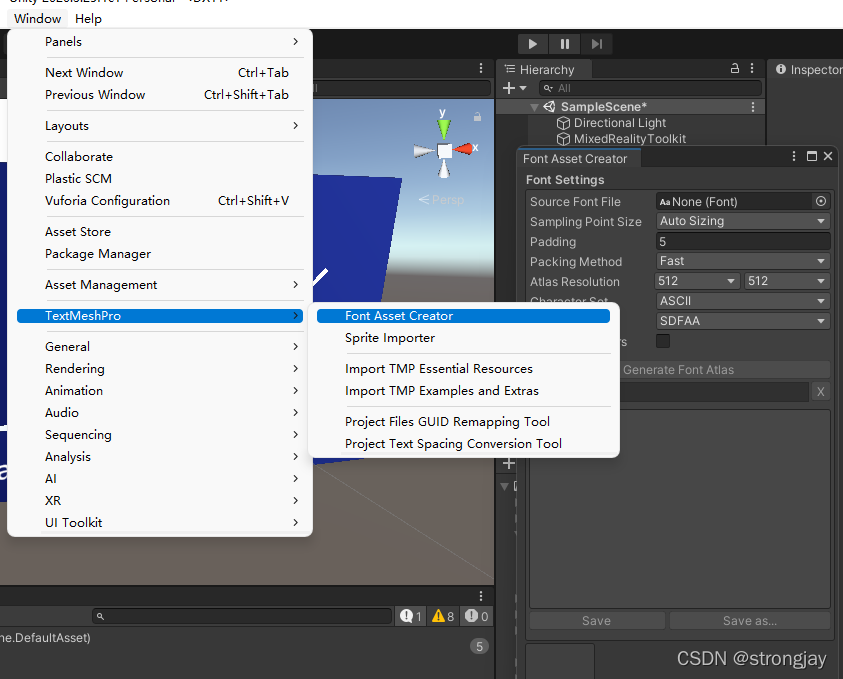Click the MixedRealityToolkit cube icon
Image resolution: width=843 pixels, height=679 pixels.
coord(563,139)
